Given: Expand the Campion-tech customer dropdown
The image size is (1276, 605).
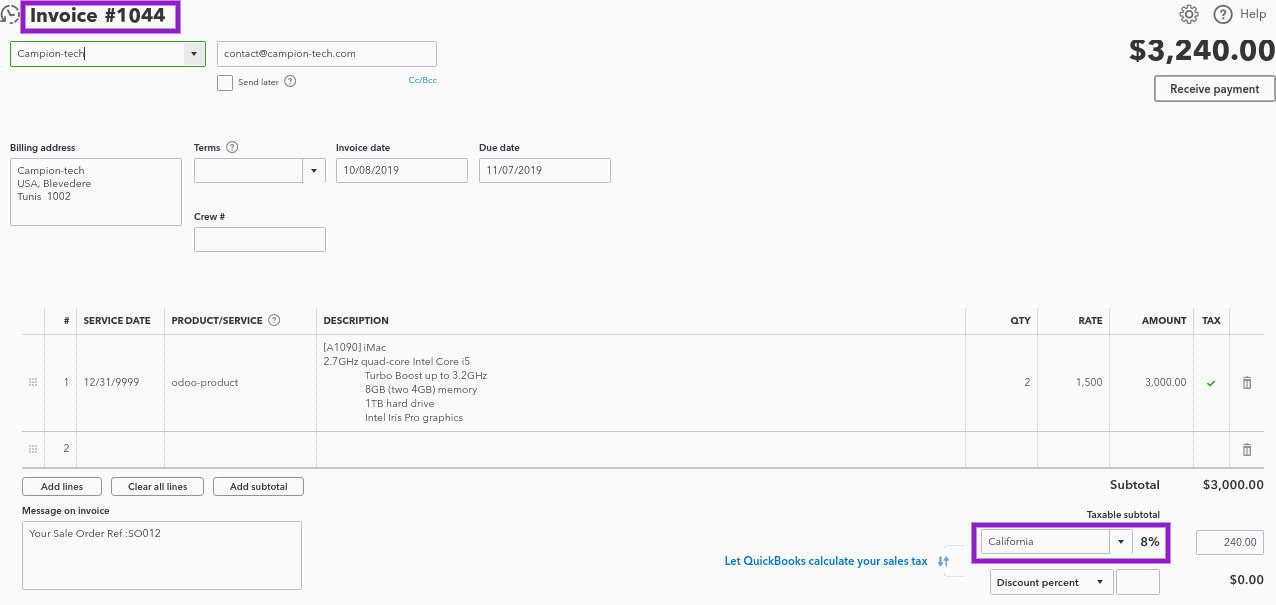Looking at the screenshot, I should point(194,54).
